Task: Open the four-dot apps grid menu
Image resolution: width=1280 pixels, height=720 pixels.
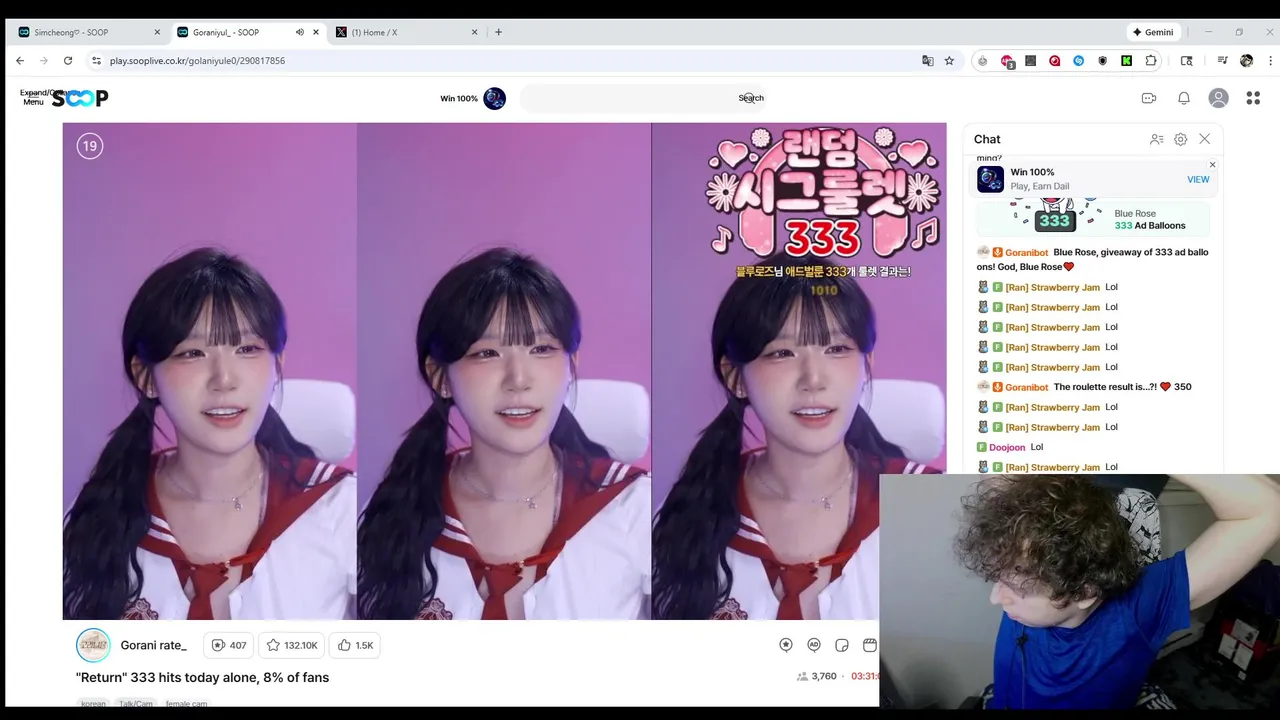Action: [1253, 98]
